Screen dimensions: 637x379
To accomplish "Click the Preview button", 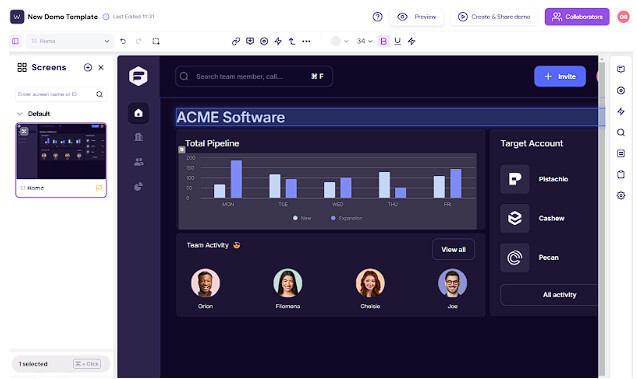I will click(x=417, y=17).
